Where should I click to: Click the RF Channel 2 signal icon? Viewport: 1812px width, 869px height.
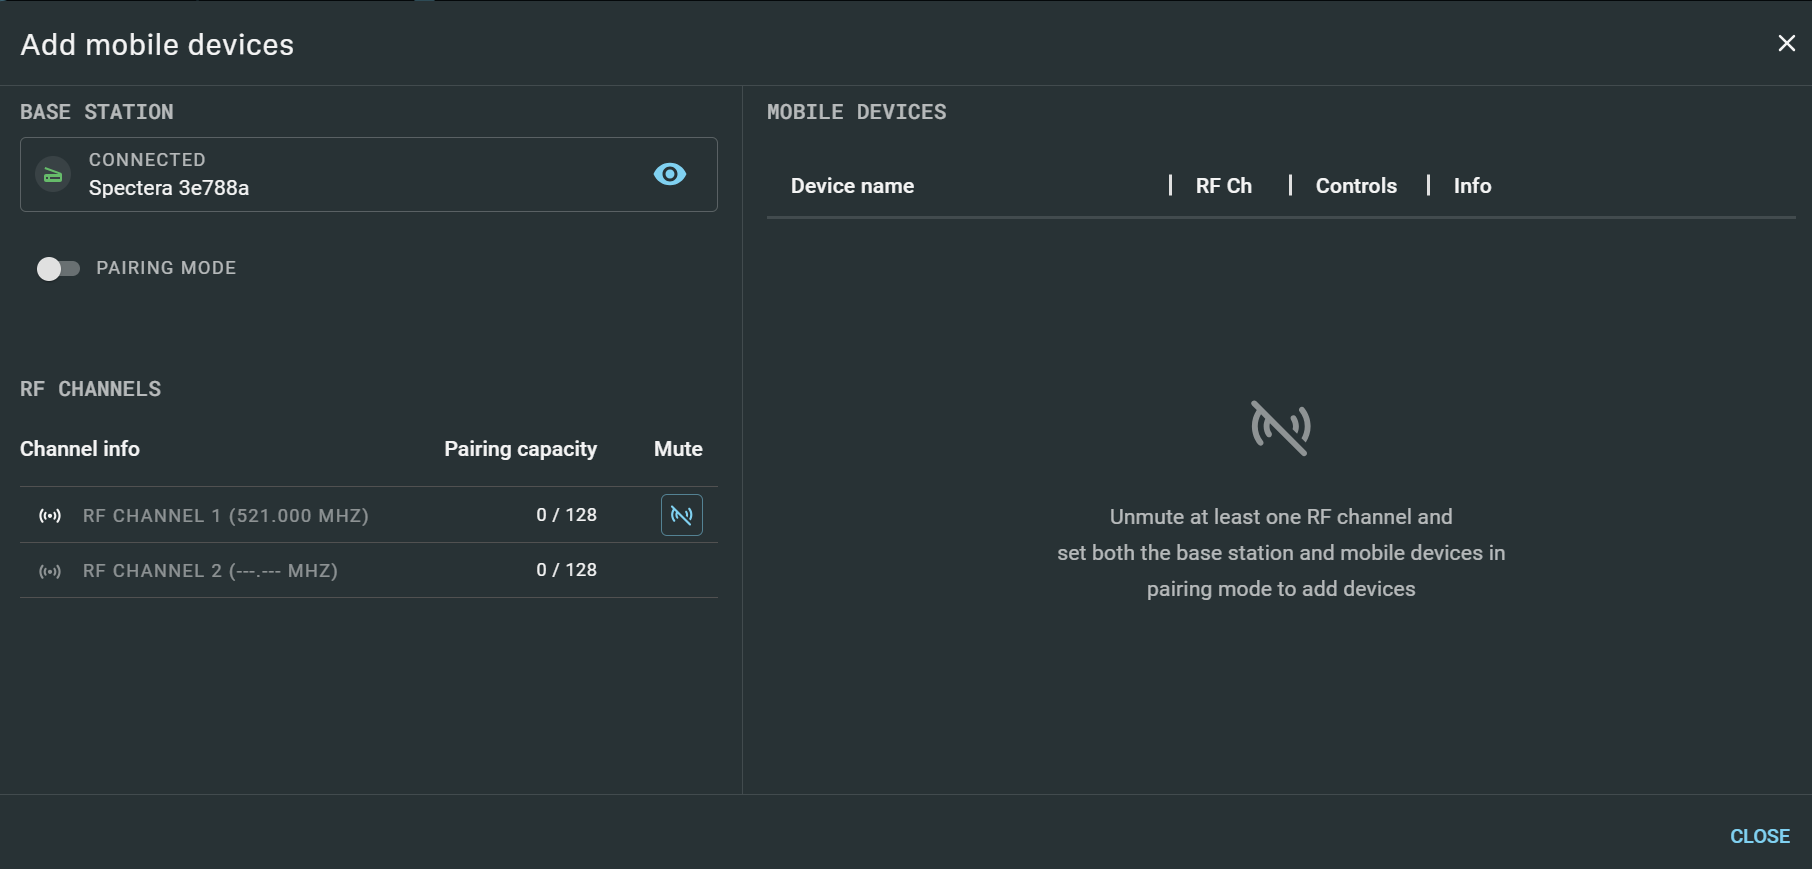50,571
